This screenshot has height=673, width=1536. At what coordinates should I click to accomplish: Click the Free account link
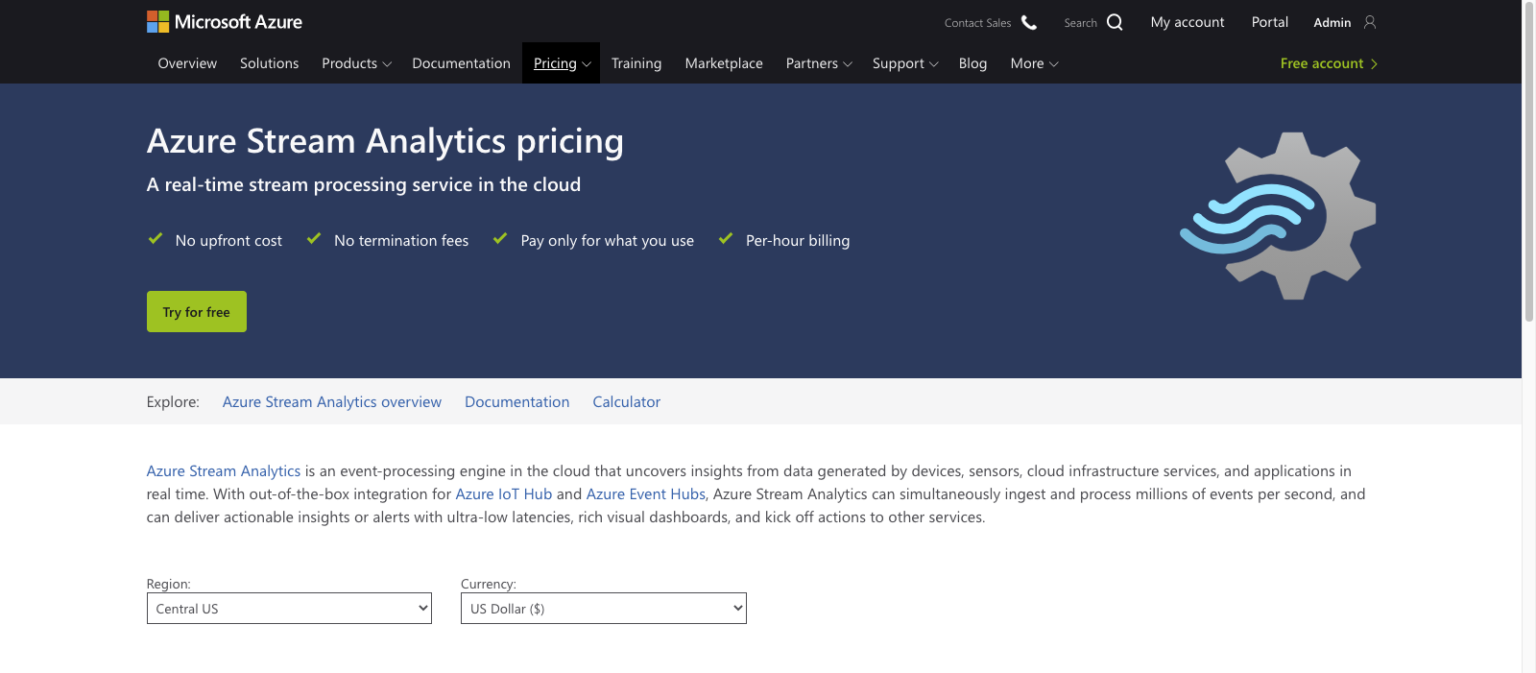(1322, 63)
